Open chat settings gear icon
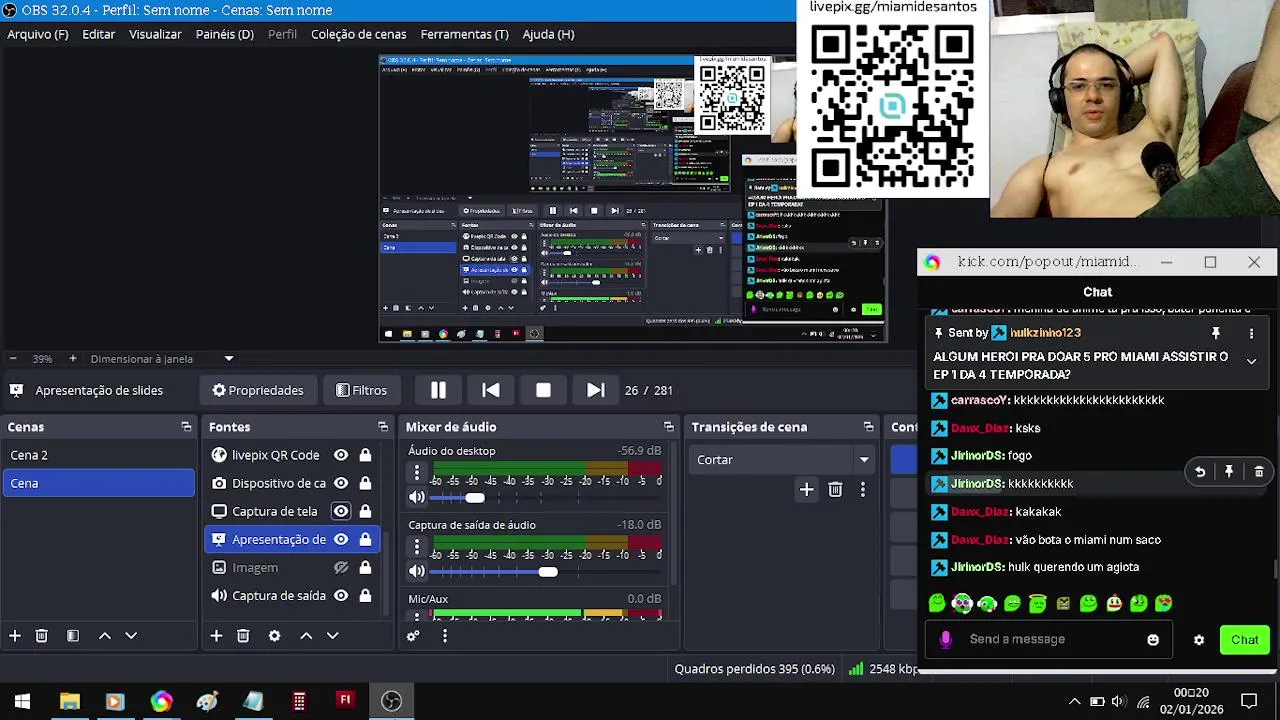 coord(1199,640)
